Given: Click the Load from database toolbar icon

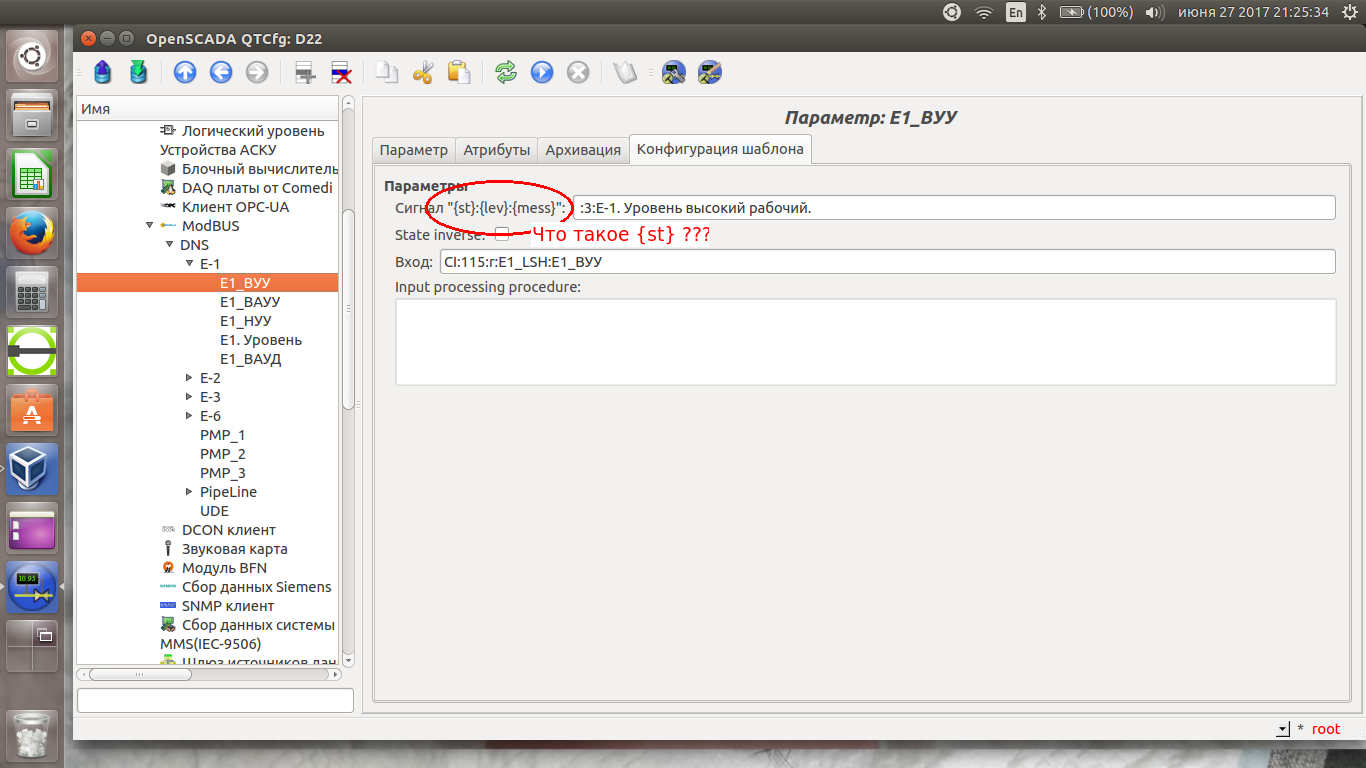Looking at the screenshot, I should [x=103, y=72].
